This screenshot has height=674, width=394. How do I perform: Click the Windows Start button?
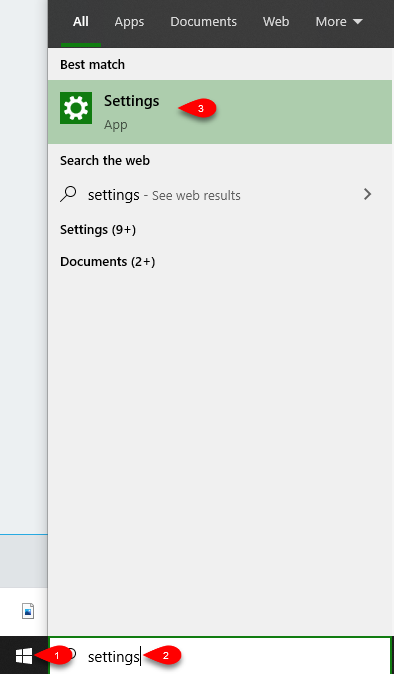point(24,656)
